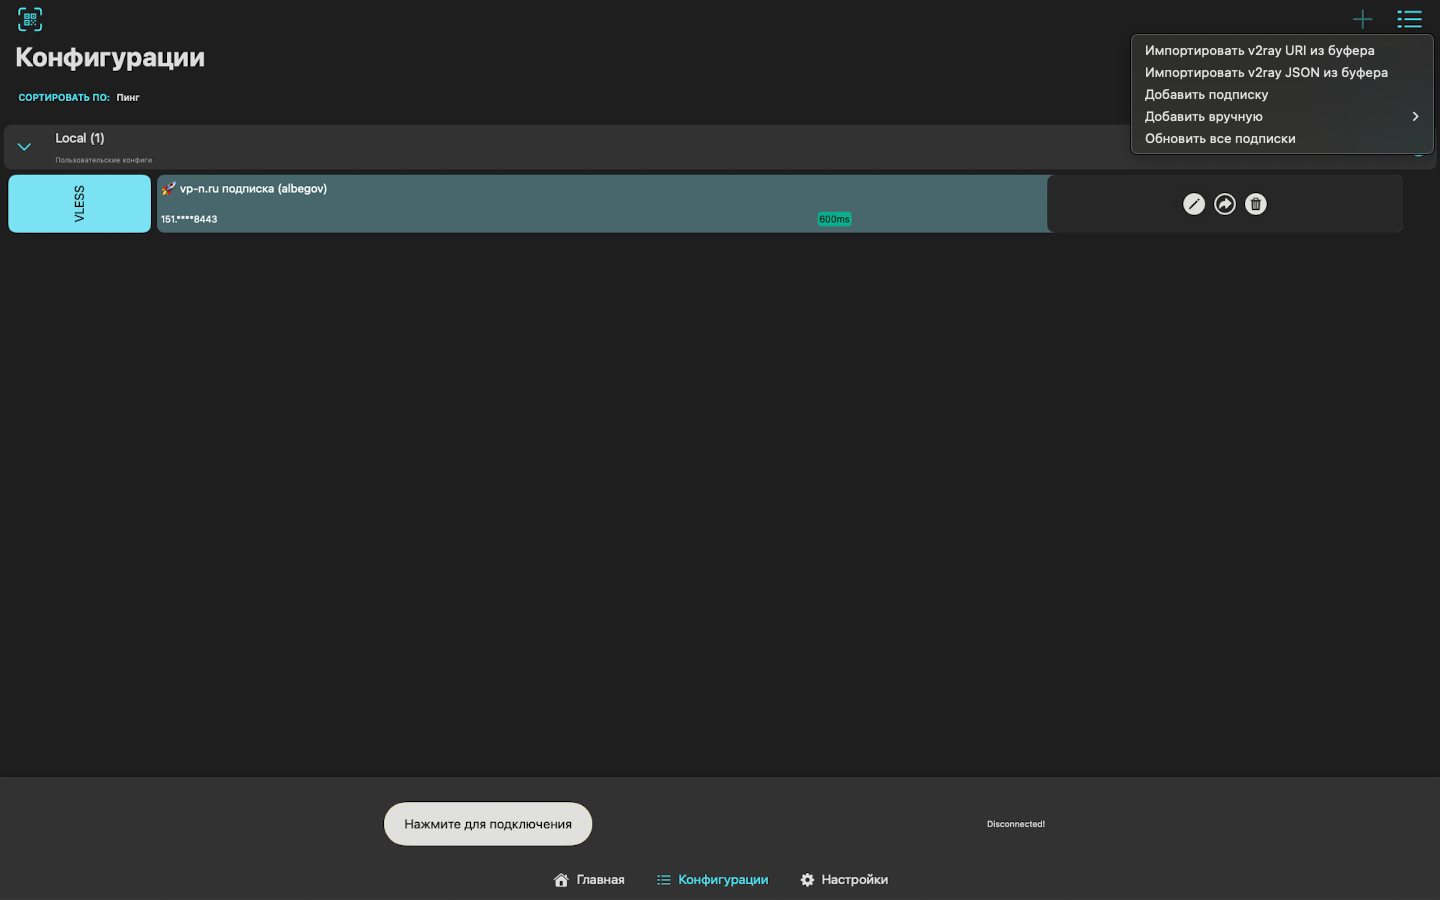Image resolution: width=1440 pixels, height=900 pixels.
Task: Click the VLESS protocol badge
Action: 79,203
